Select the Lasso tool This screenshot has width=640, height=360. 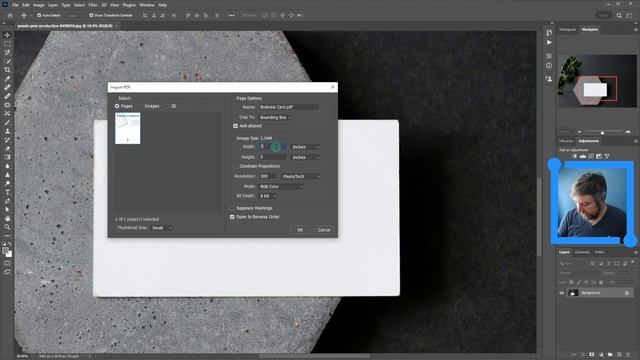7,52
